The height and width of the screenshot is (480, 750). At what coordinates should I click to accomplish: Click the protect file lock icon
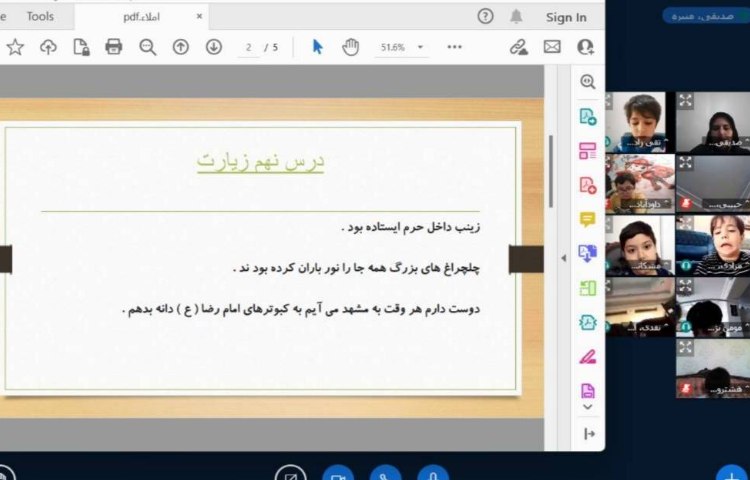pos(81,47)
